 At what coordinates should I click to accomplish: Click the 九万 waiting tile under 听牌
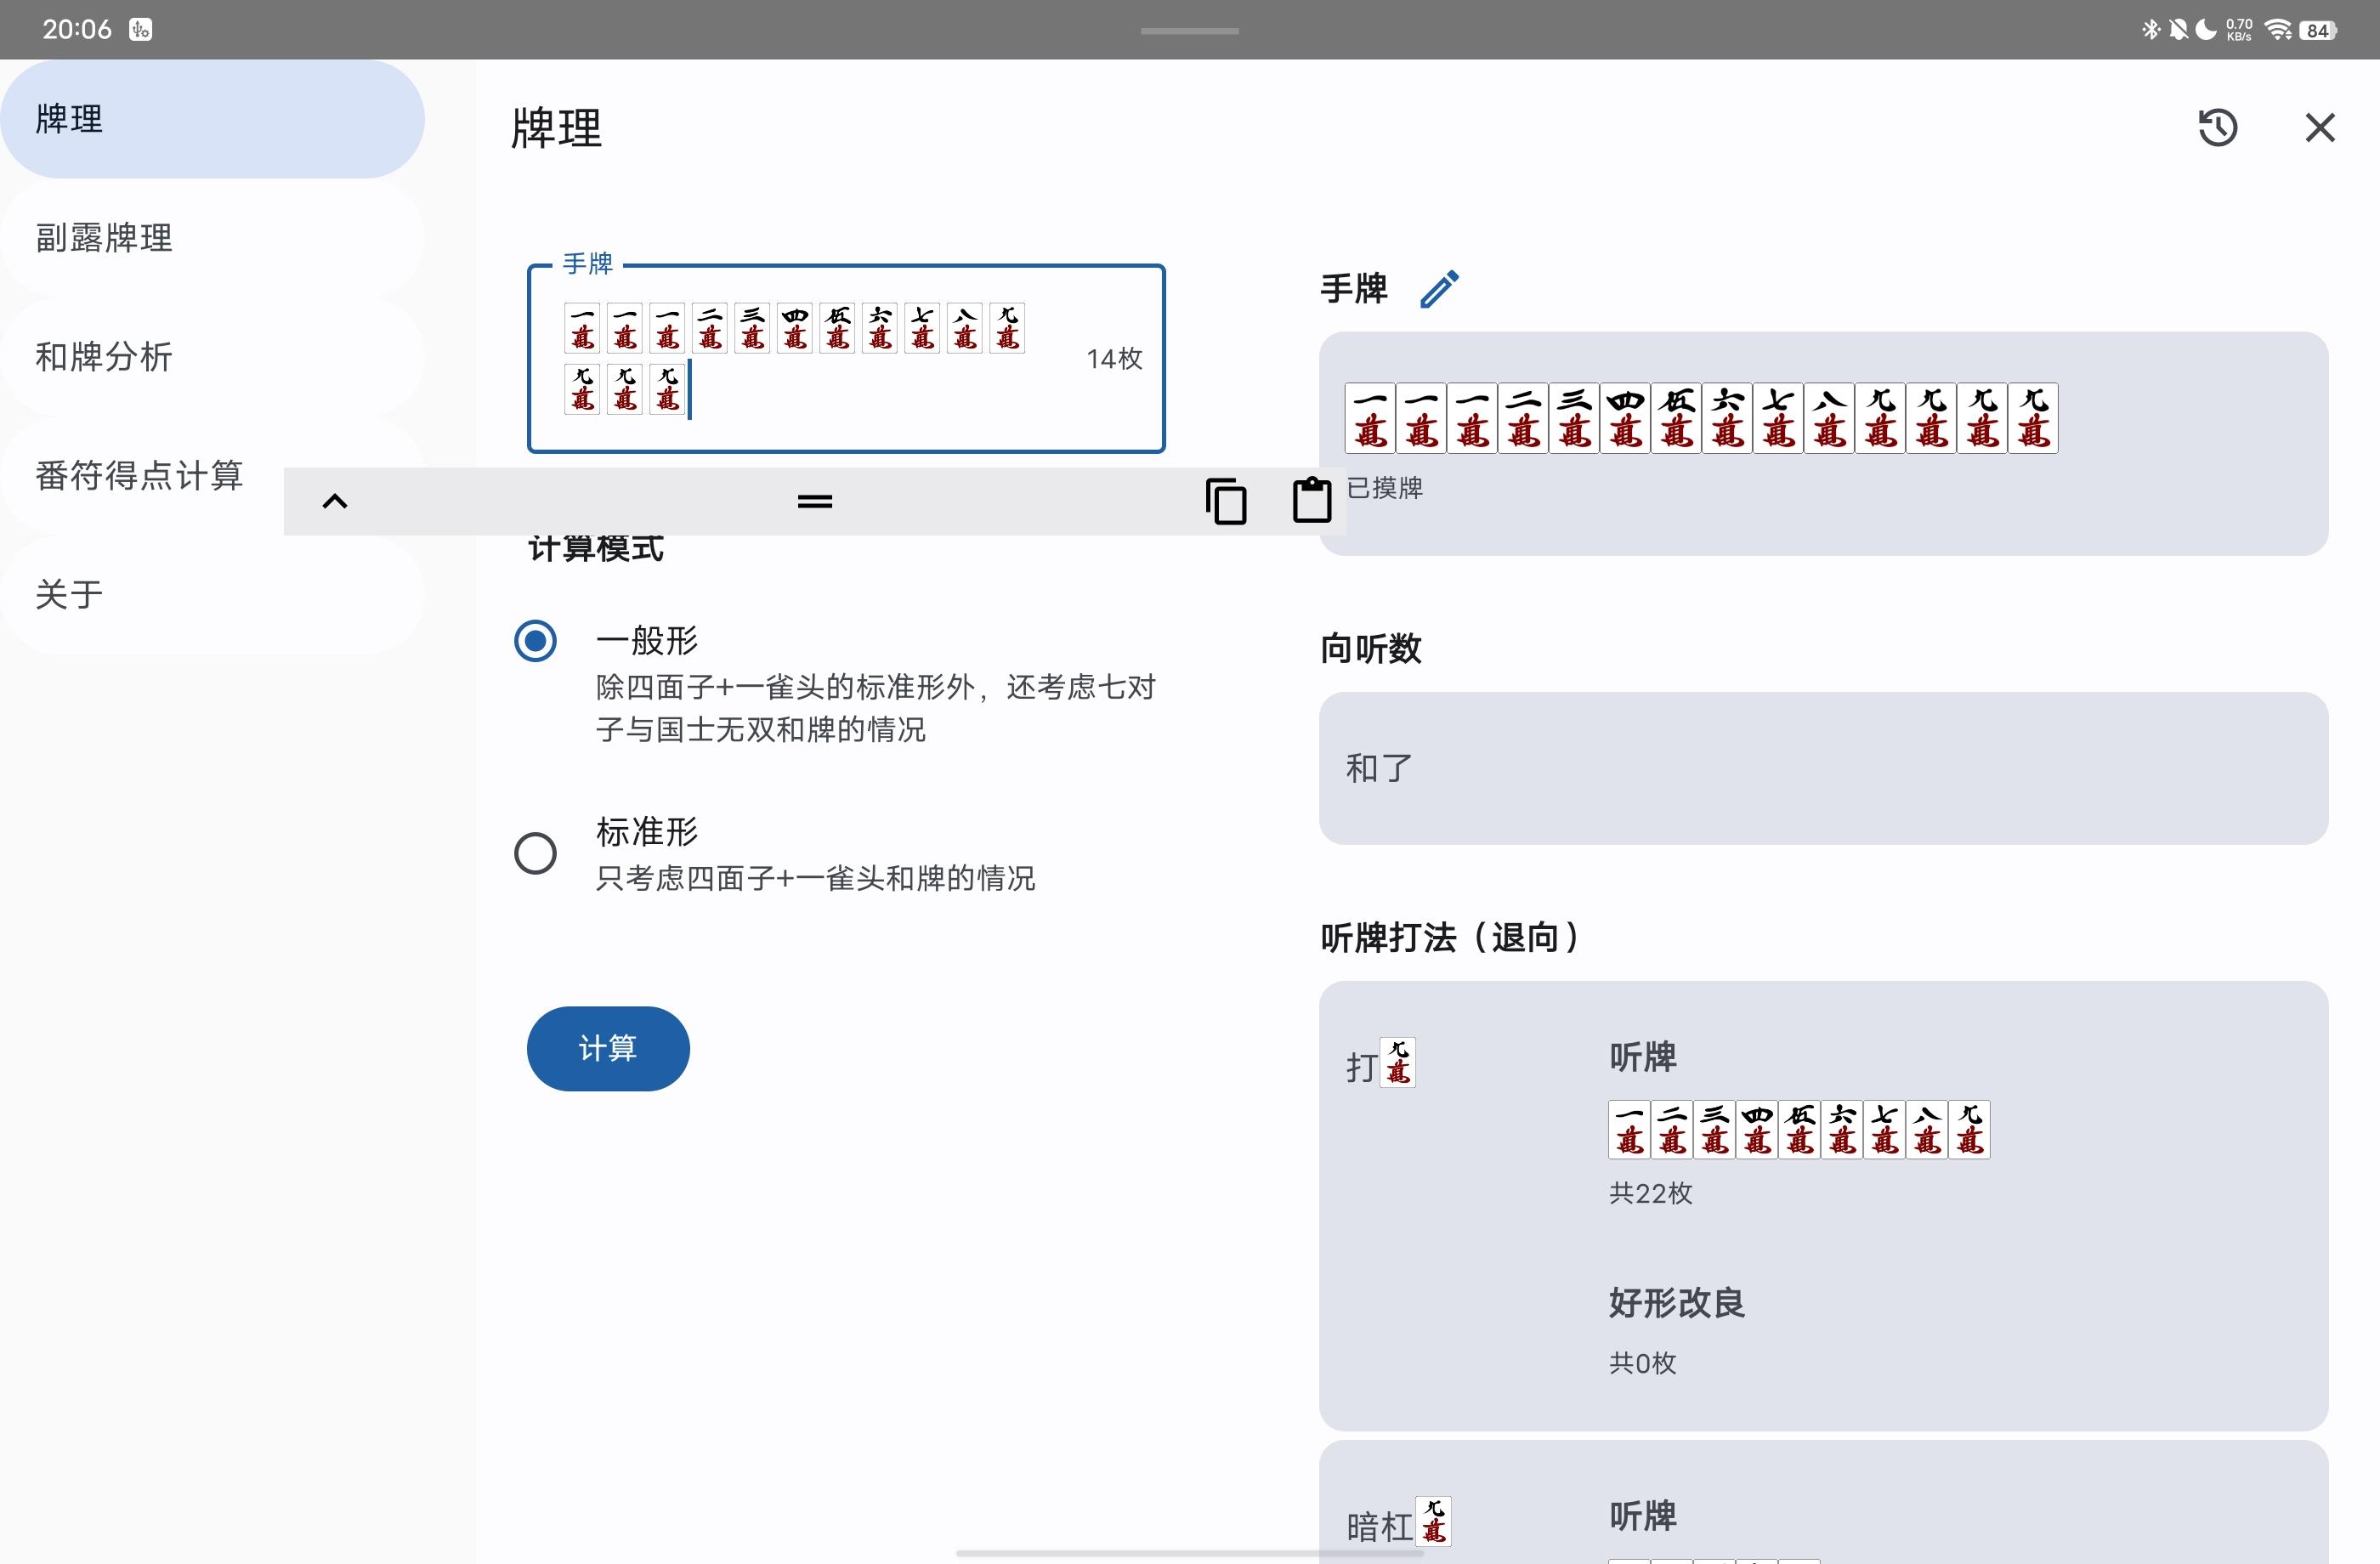pos(1970,1130)
